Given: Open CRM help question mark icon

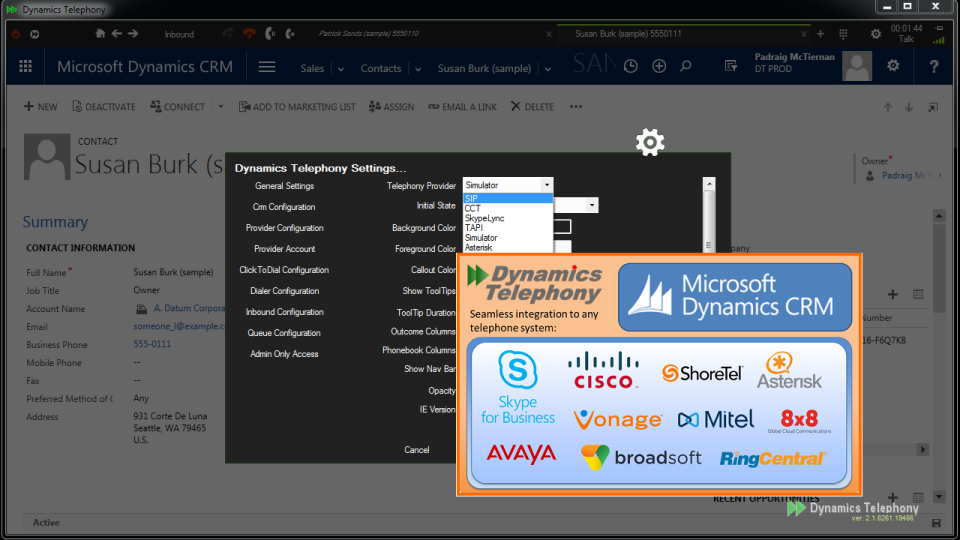Looking at the screenshot, I should click(x=934, y=66).
